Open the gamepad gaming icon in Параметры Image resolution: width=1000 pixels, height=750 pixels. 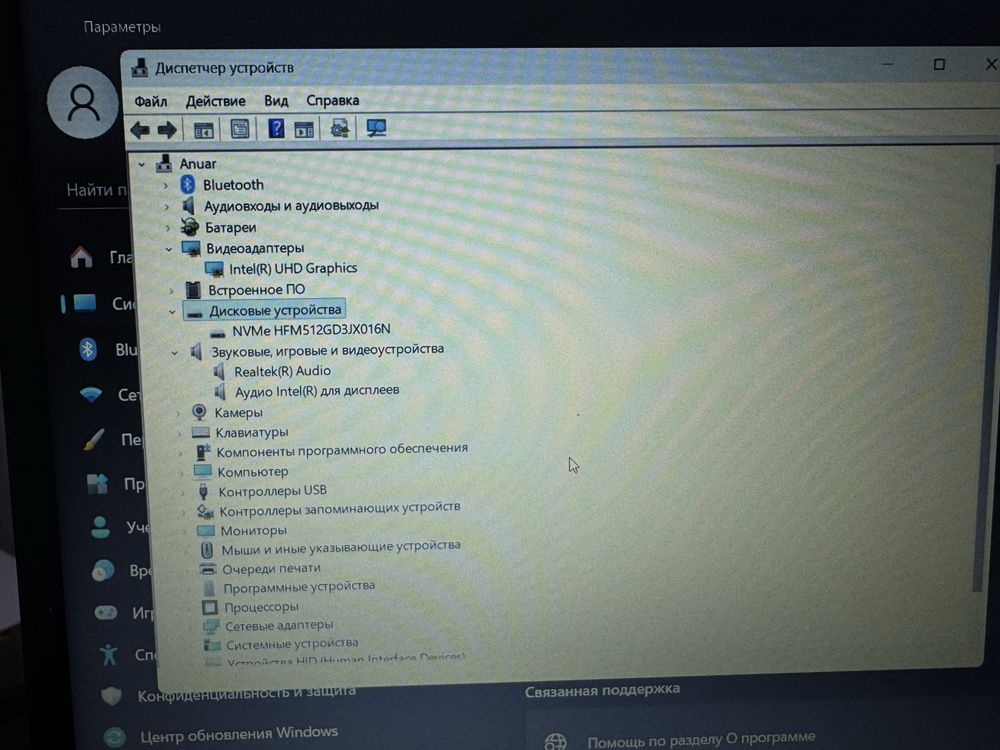click(106, 613)
